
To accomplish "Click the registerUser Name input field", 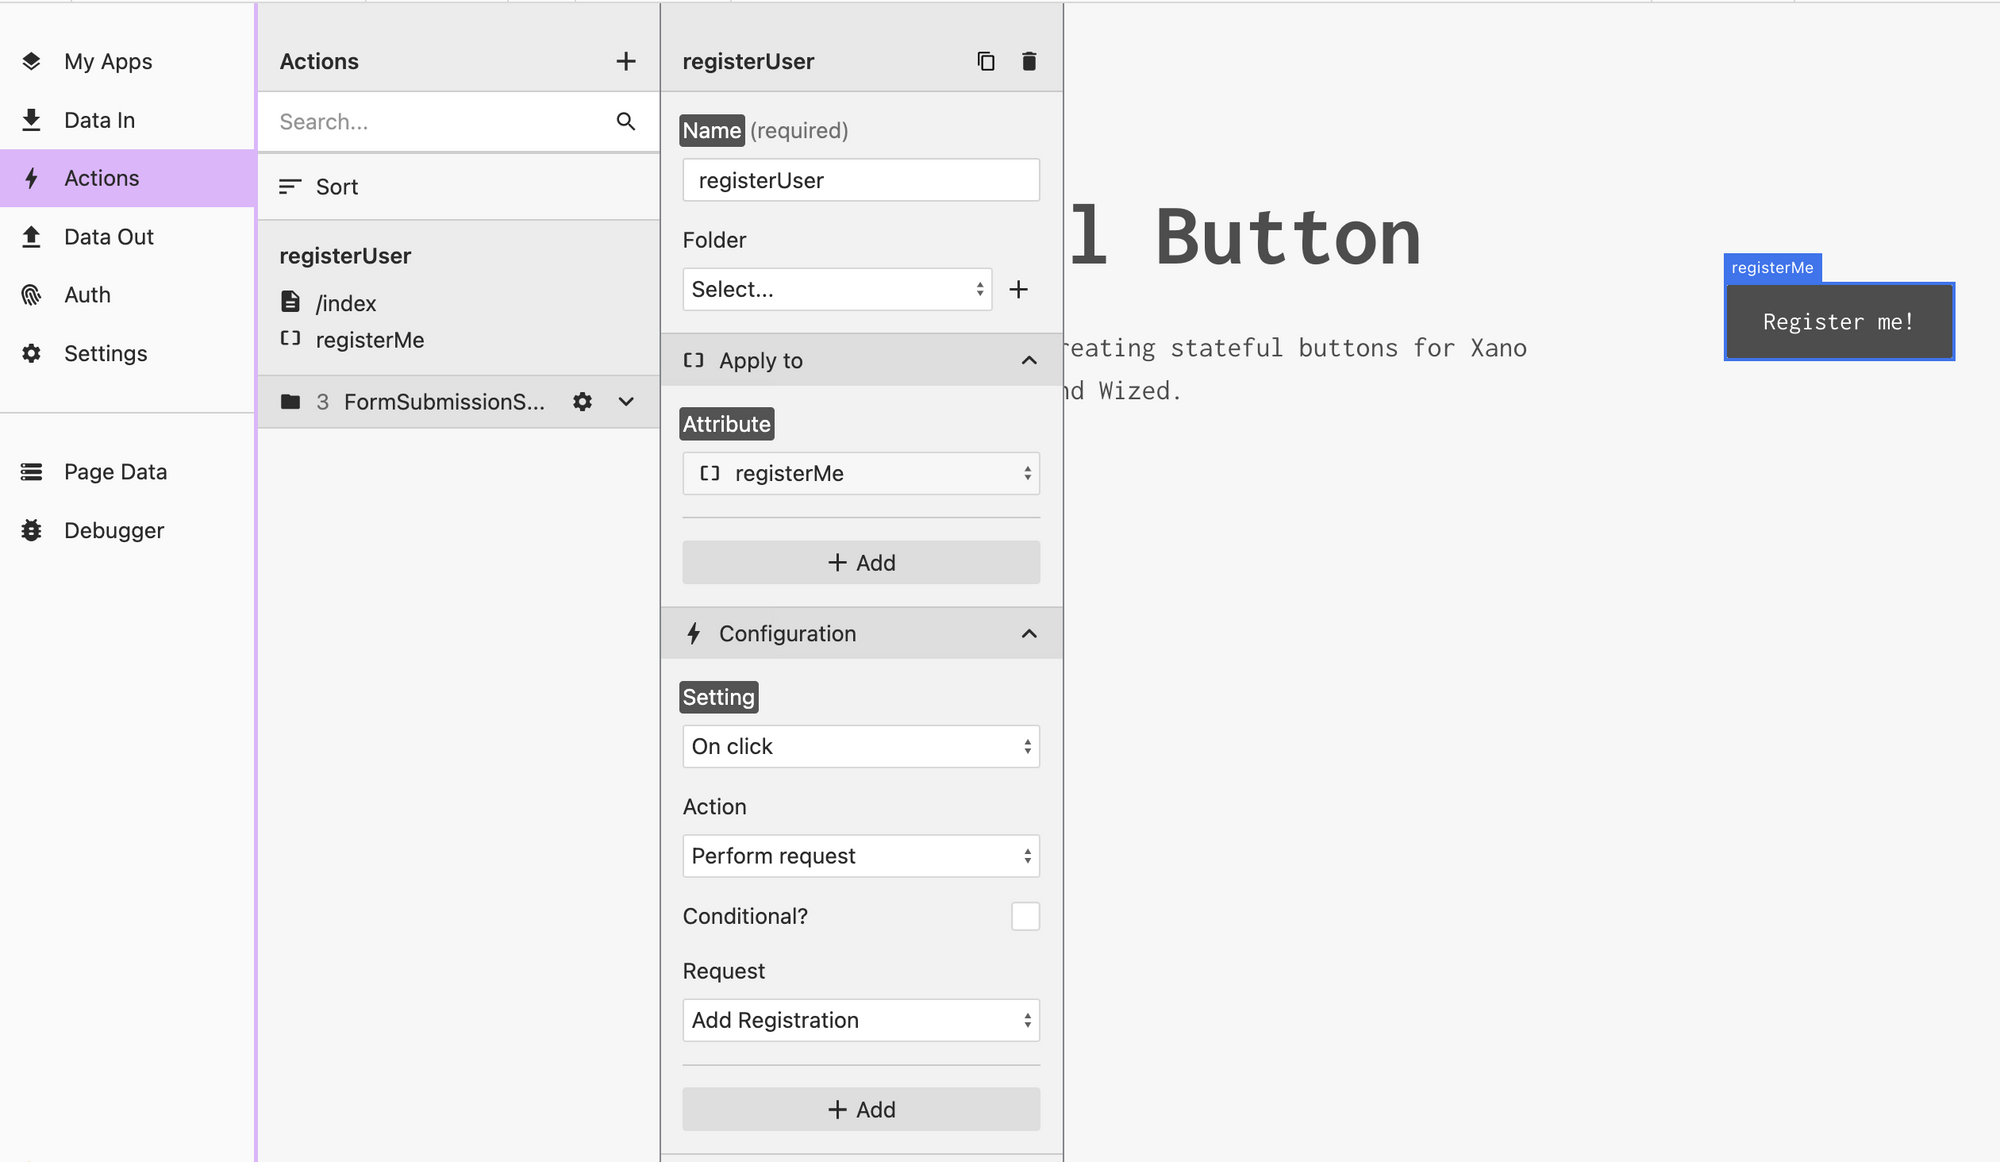I will click(x=862, y=178).
